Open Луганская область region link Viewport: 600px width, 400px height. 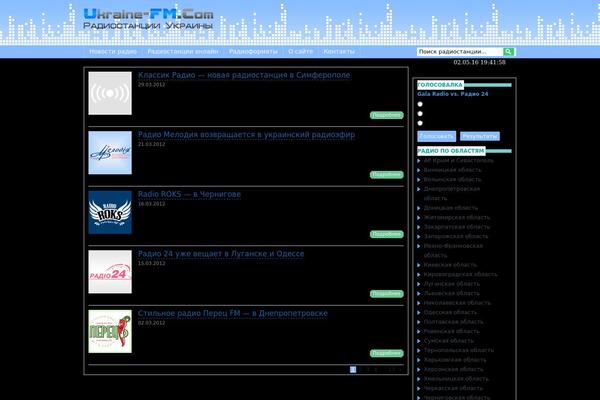[452, 284]
